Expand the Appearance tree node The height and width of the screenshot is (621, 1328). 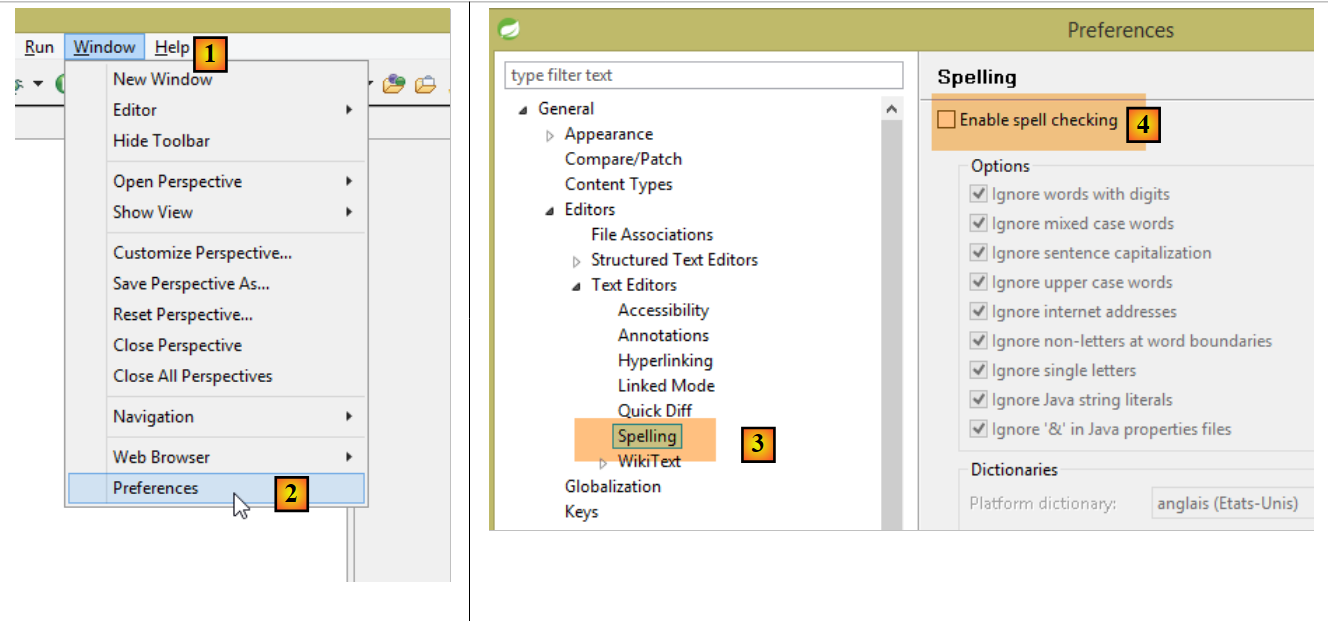pyautogui.click(x=550, y=135)
